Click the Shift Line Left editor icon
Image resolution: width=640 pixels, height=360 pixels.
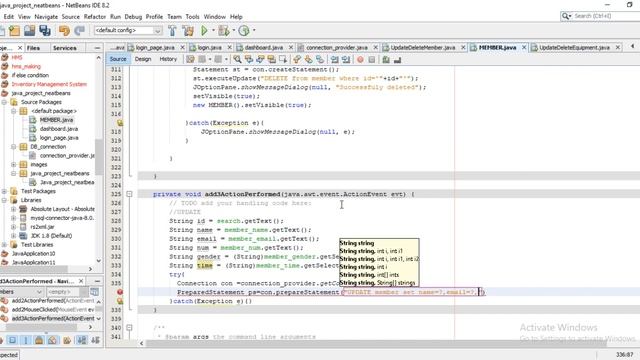pos(335,60)
